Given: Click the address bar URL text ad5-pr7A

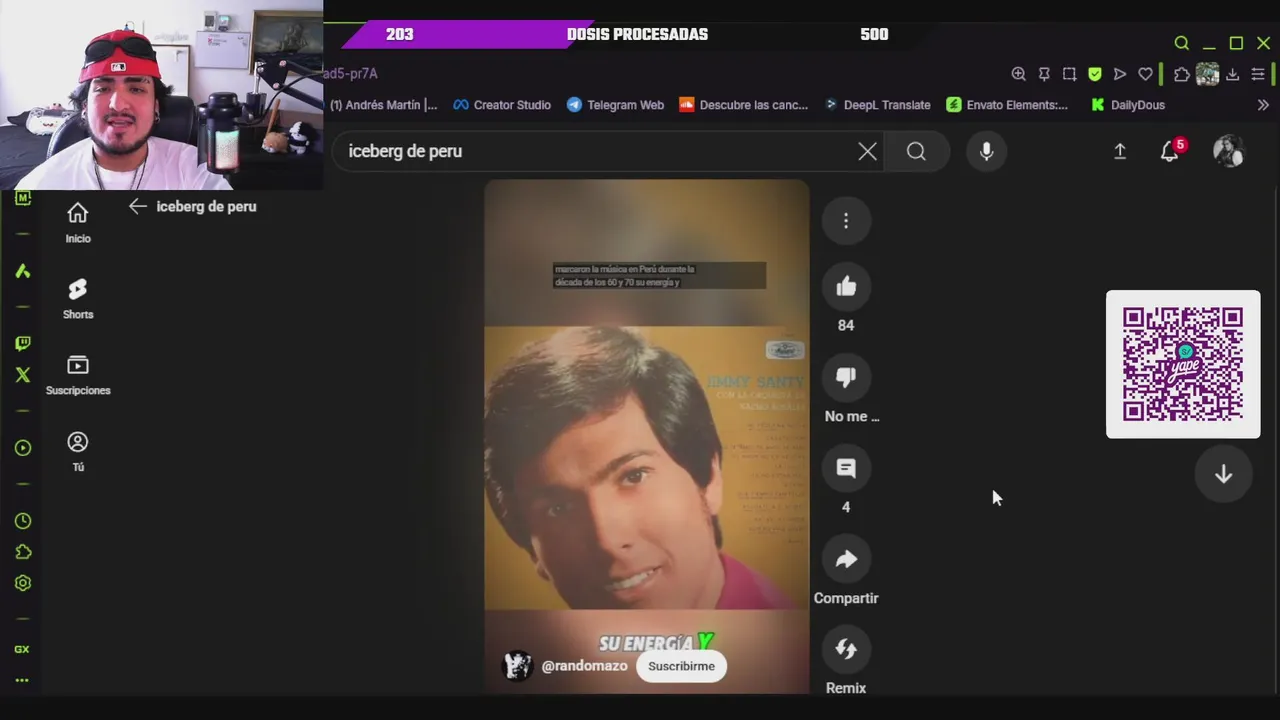Looking at the screenshot, I should pyautogui.click(x=350, y=74).
